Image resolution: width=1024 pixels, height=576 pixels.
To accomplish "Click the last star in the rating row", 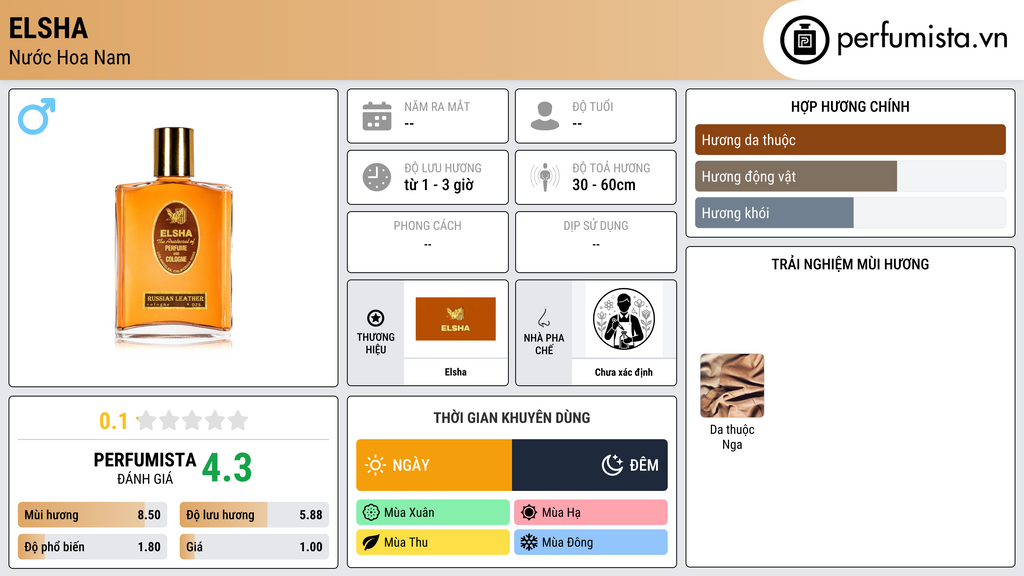I will pyautogui.click(x=238, y=420).
